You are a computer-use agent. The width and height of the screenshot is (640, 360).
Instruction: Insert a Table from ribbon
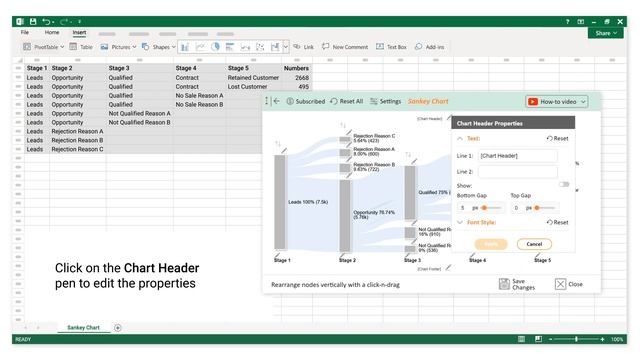pos(81,47)
